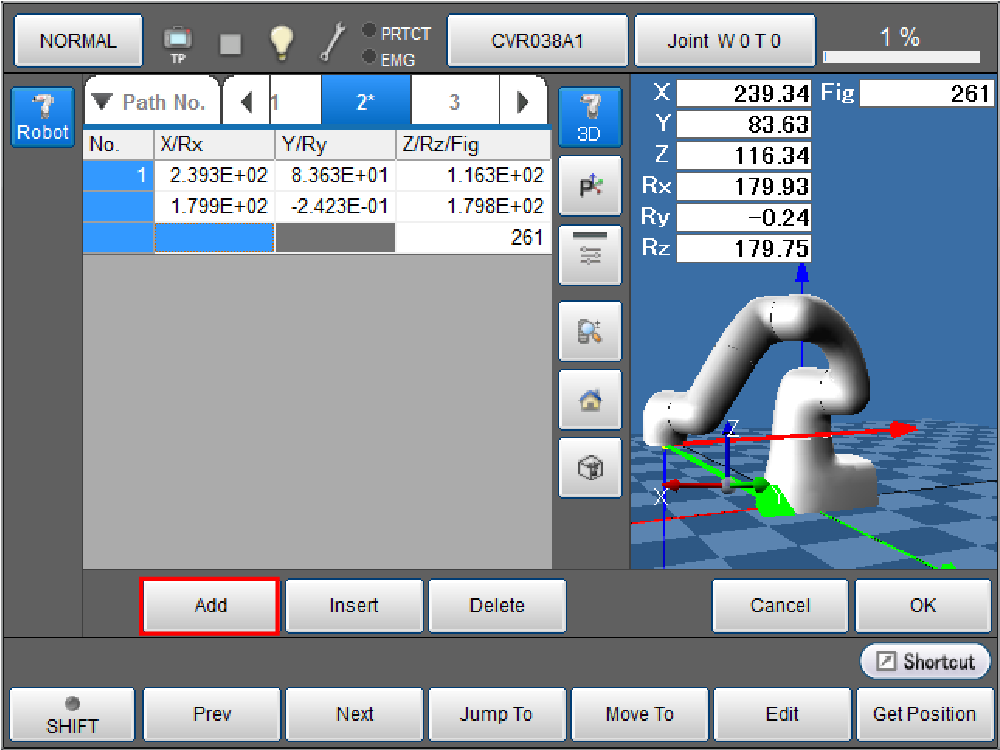Switch to path tab 3
1000x750 pixels.
pyautogui.click(x=454, y=102)
